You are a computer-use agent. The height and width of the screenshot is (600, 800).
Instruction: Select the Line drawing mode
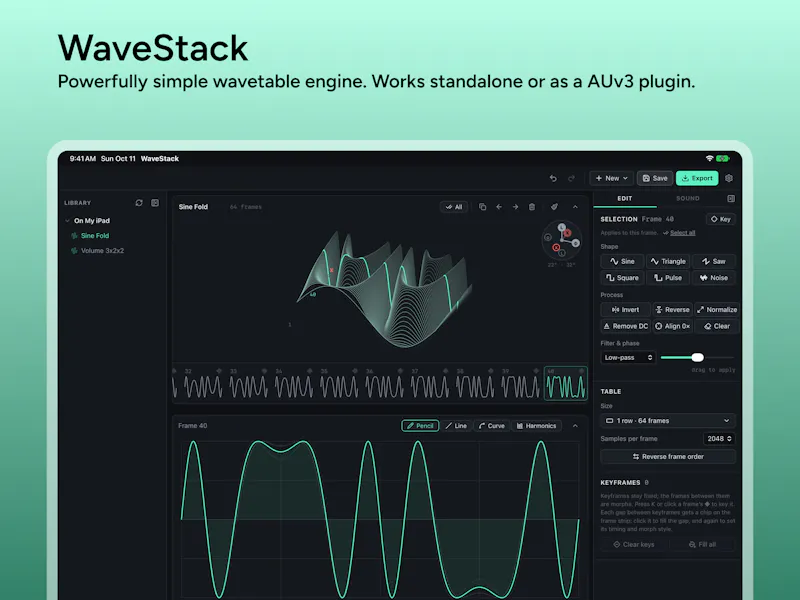456,426
